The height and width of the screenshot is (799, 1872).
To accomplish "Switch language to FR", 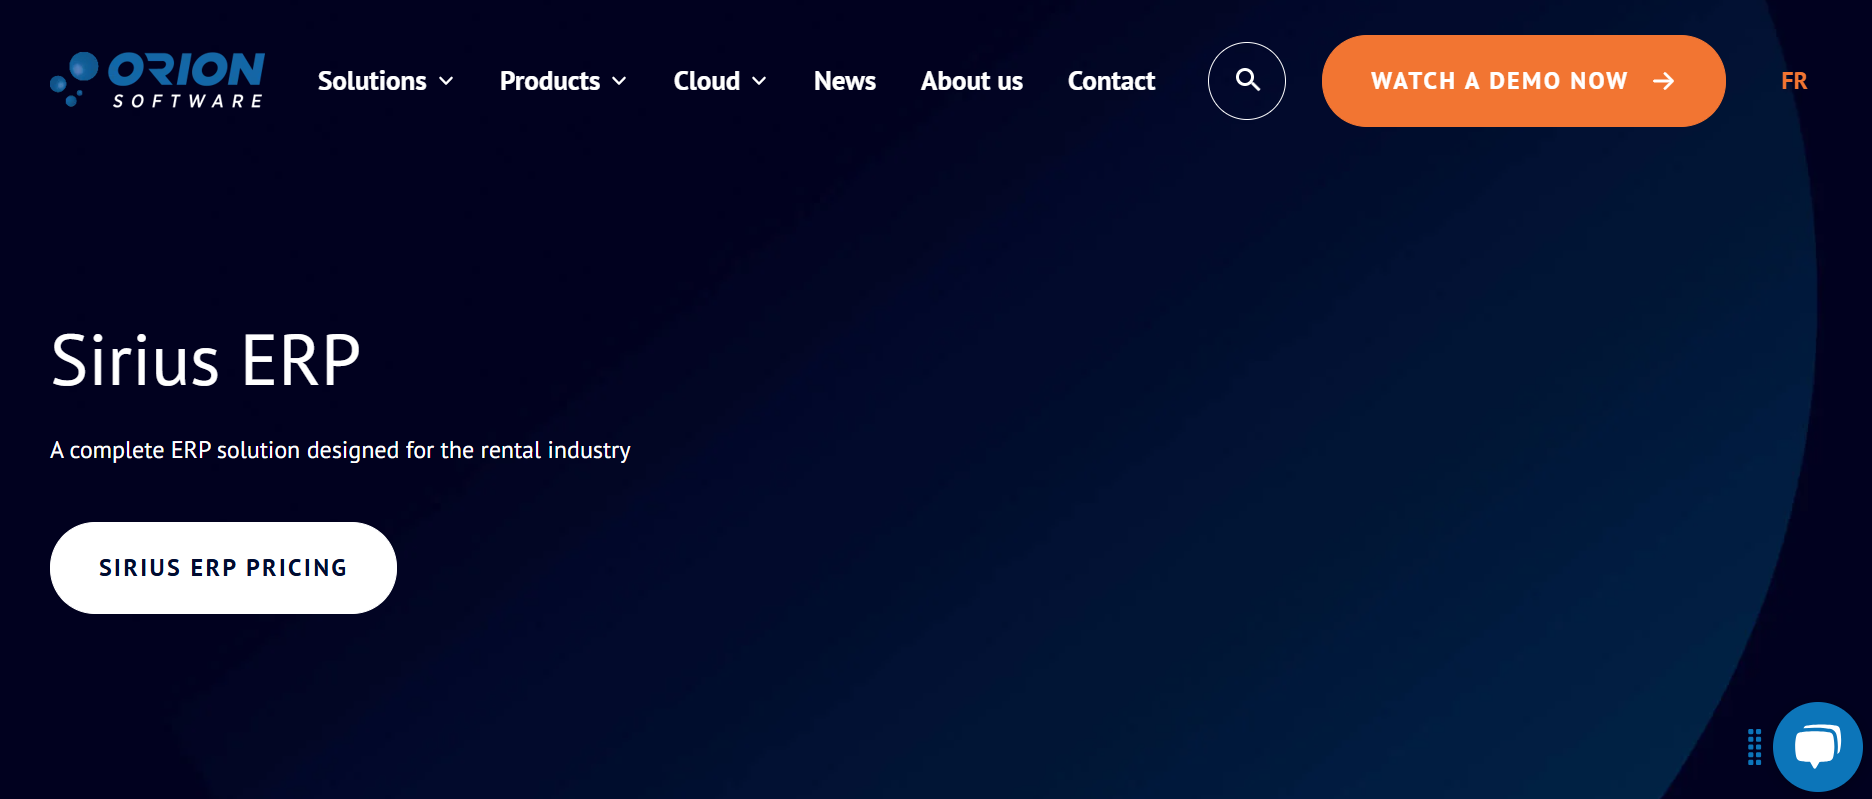I will click(x=1794, y=81).
